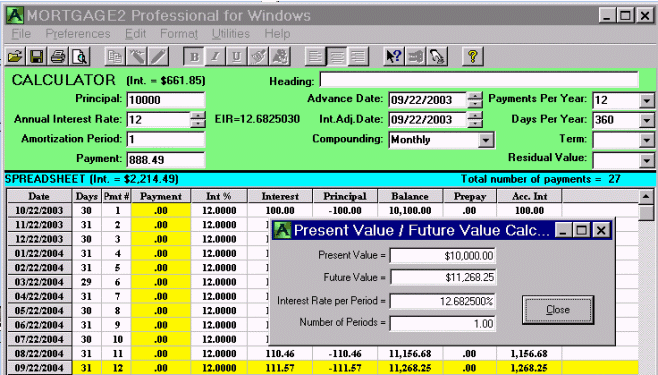Click the Payment field showing 888.49

(x=166, y=159)
